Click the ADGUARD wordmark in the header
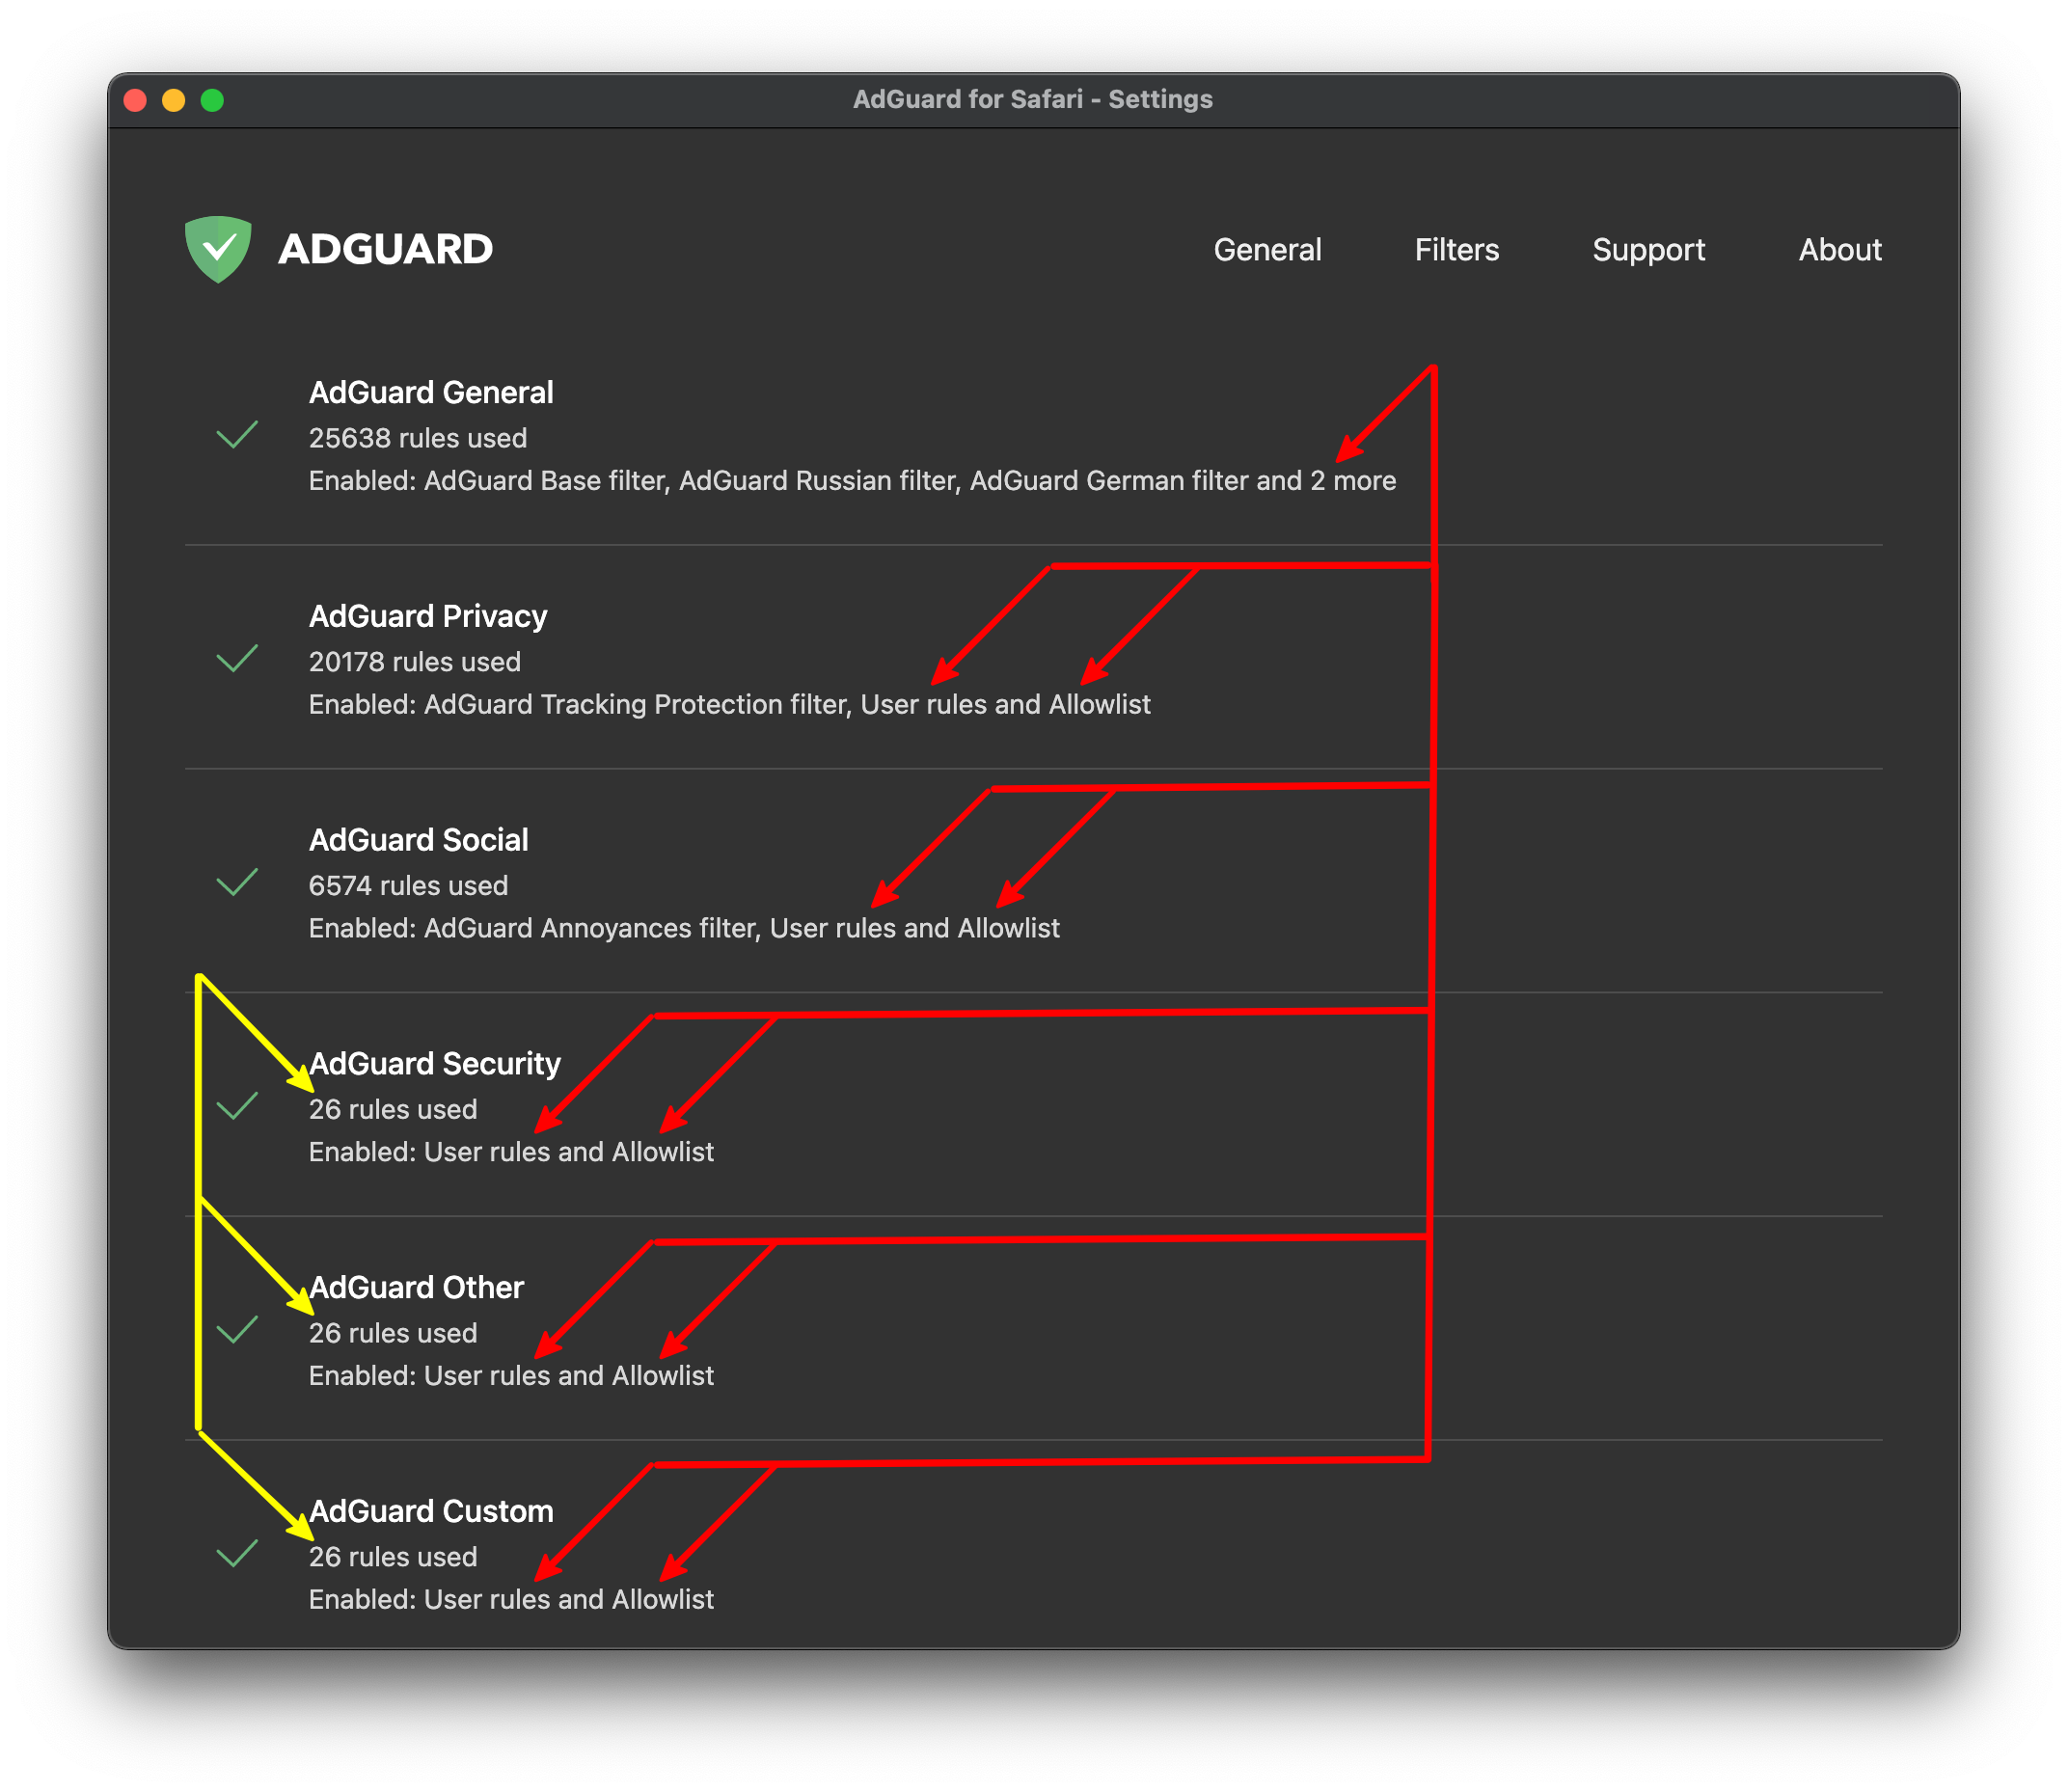Viewport: 2068px width, 1792px height. coord(385,250)
